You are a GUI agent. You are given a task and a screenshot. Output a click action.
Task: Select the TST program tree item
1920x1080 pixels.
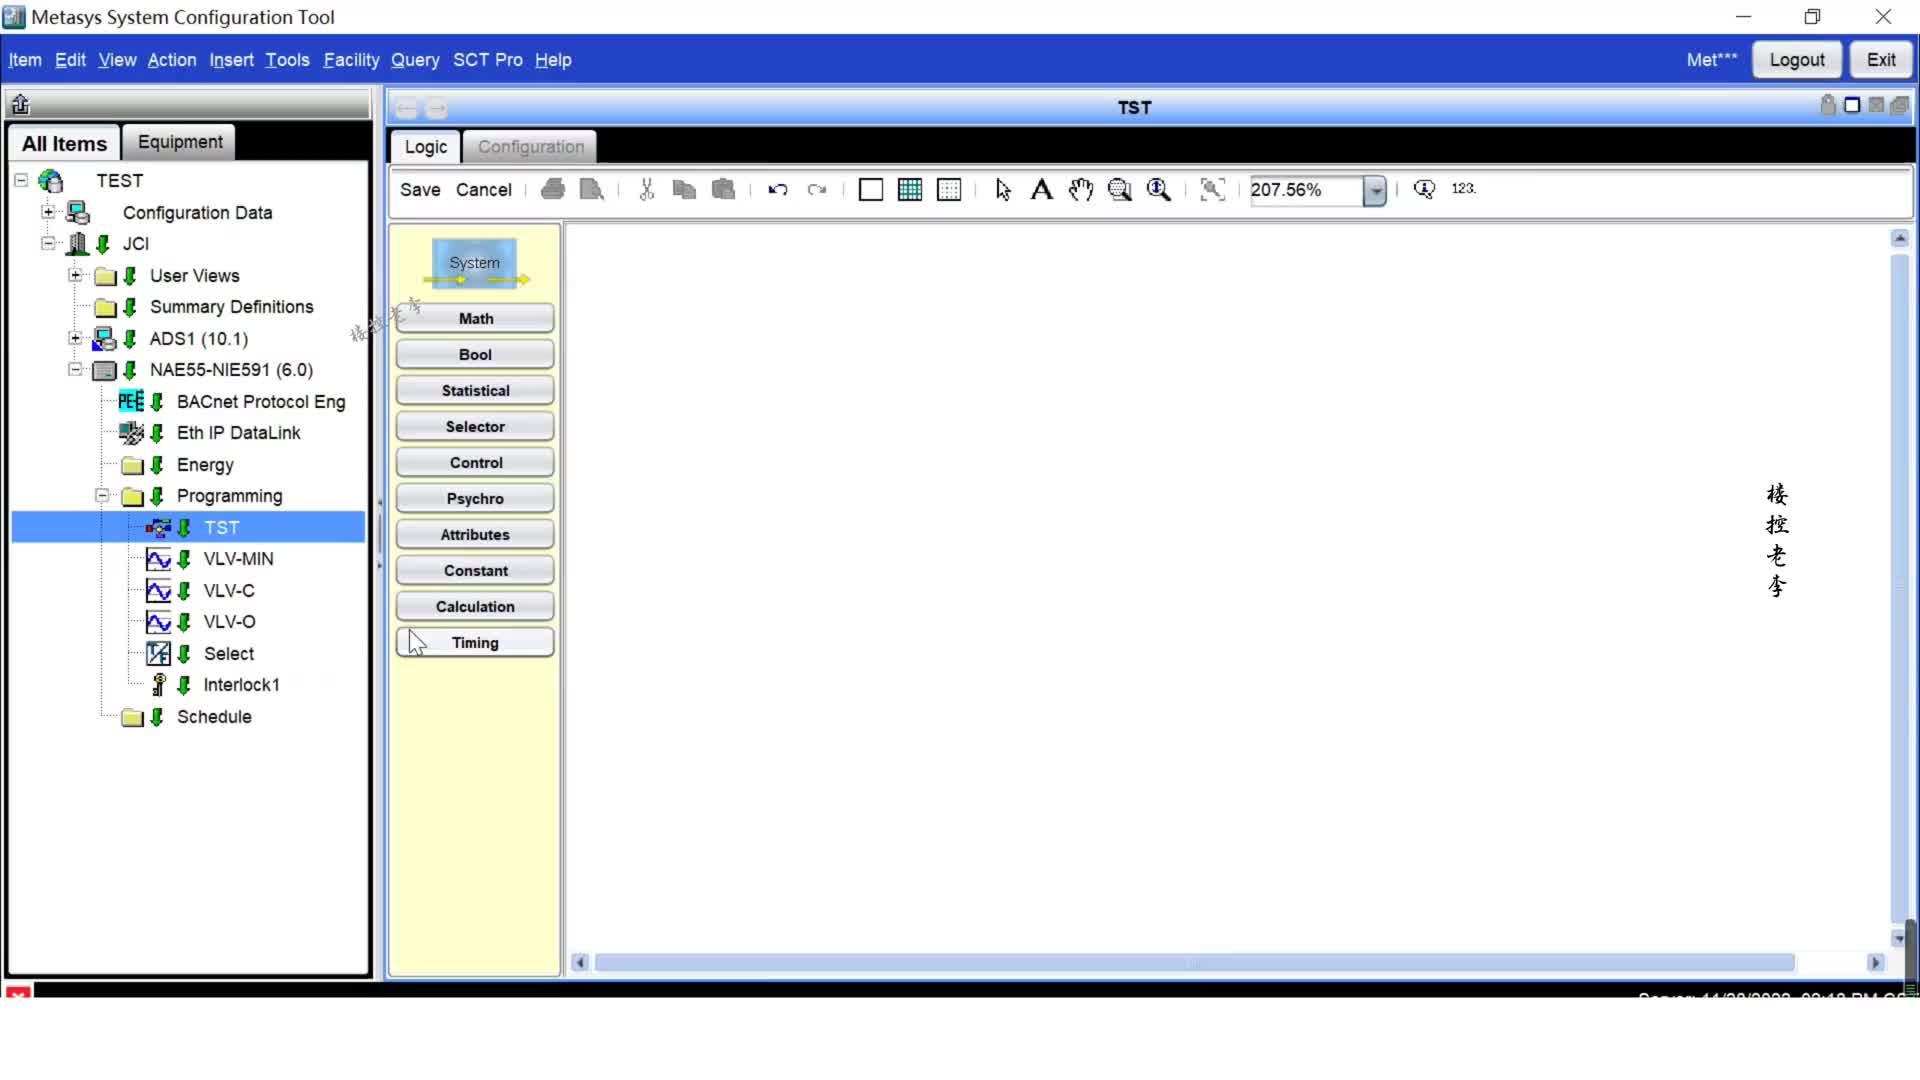point(222,526)
